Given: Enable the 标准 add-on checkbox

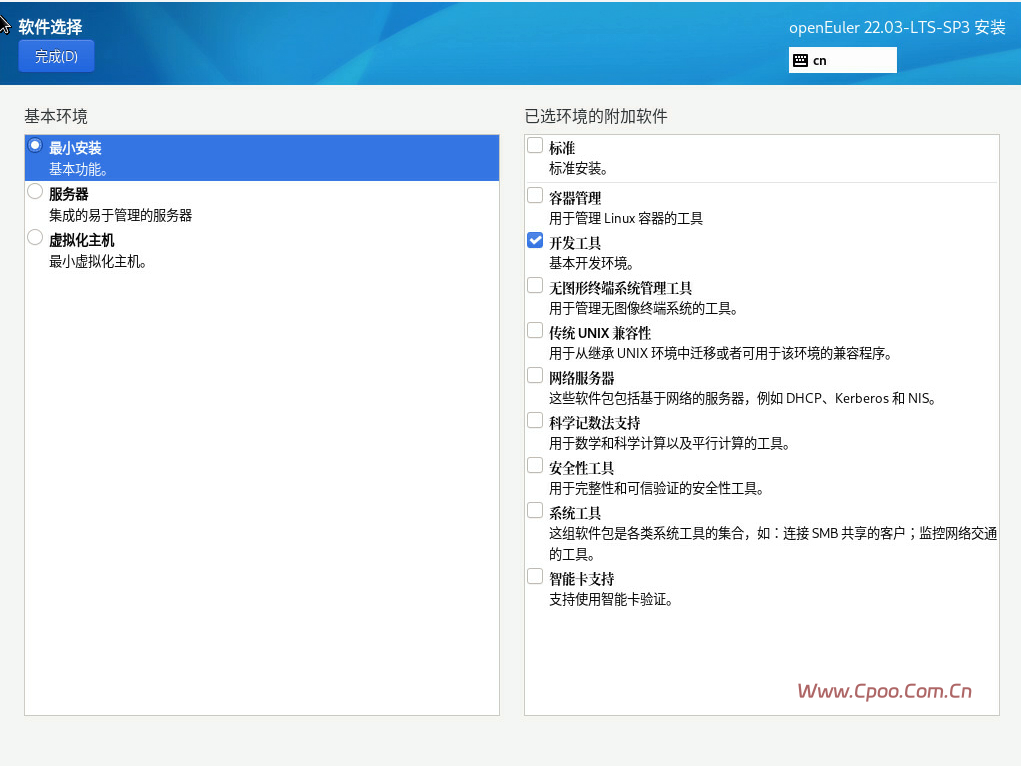Looking at the screenshot, I should (535, 145).
